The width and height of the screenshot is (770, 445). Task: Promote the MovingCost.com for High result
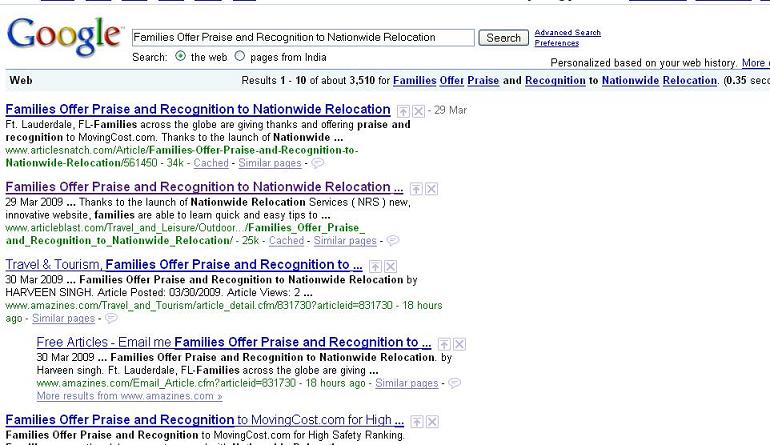(417, 422)
